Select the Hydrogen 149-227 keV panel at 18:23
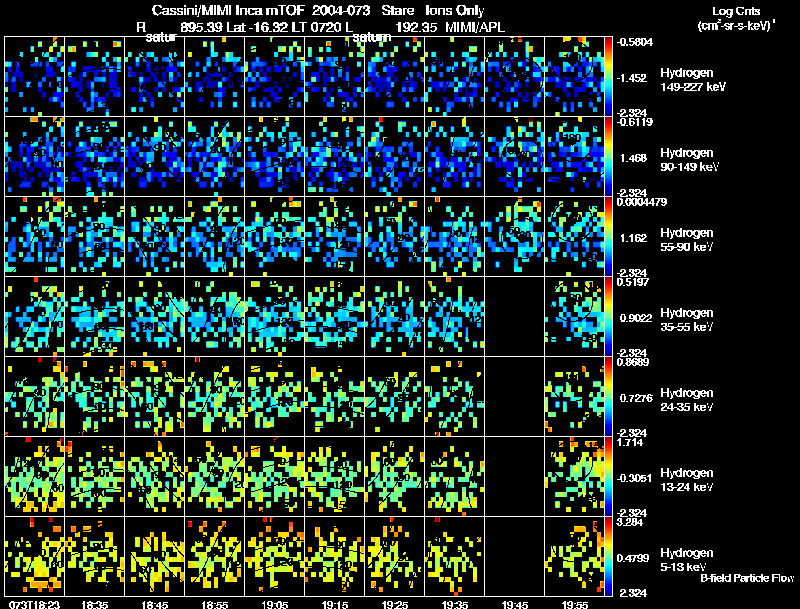800x609 pixels. (x=34, y=77)
